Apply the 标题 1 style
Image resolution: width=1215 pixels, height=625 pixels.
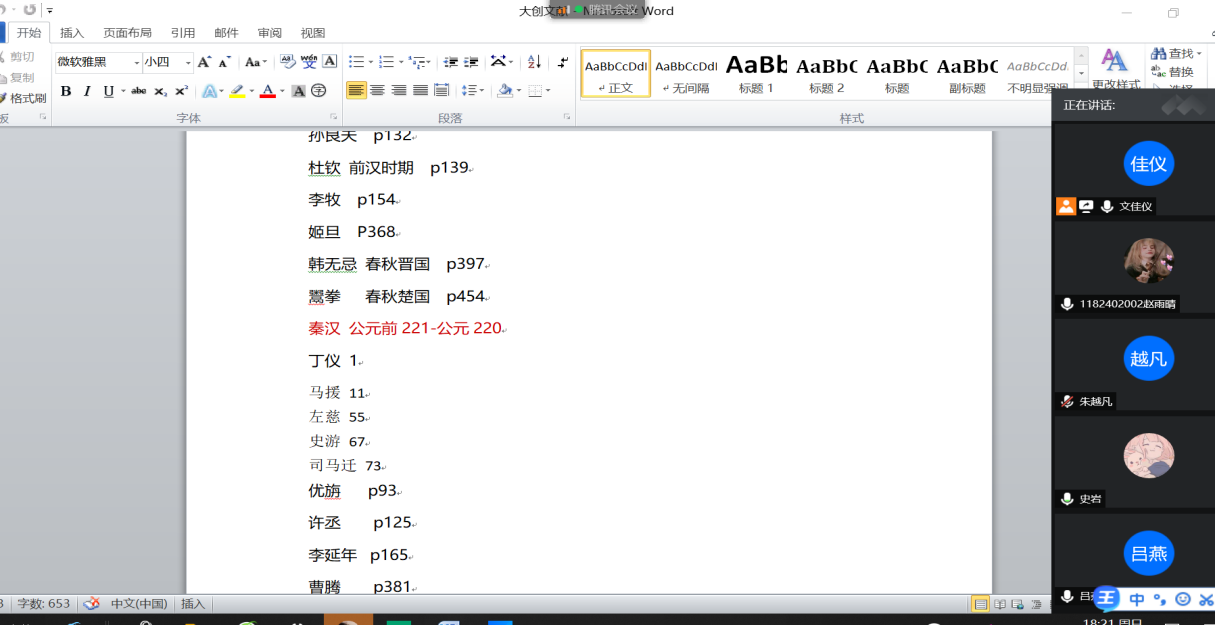pos(756,73)
